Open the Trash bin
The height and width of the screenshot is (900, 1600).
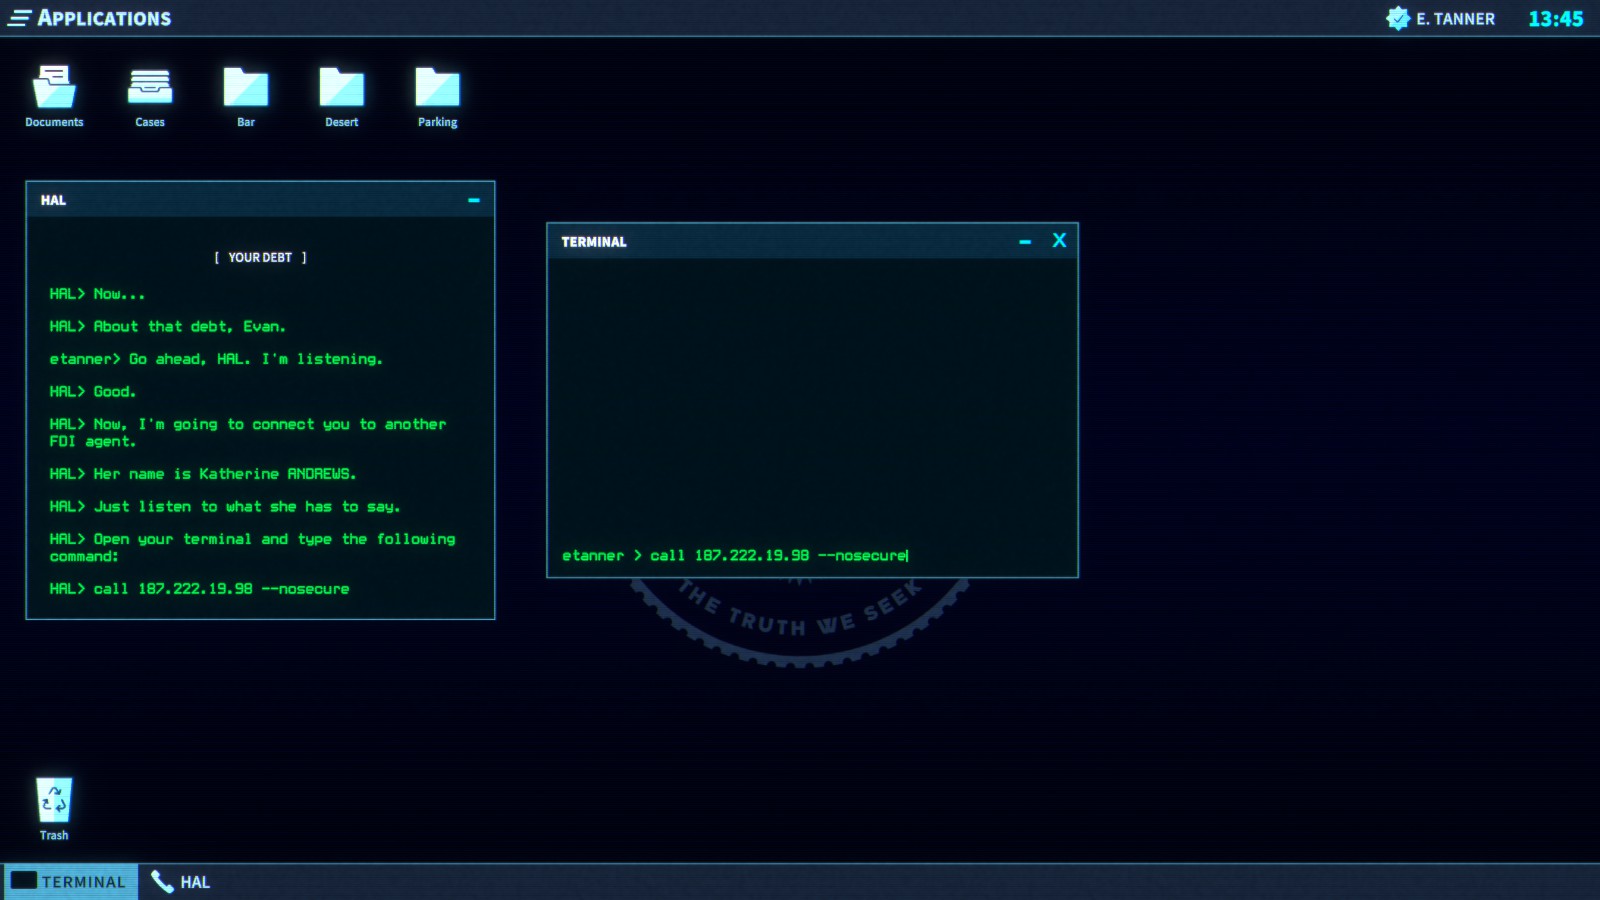point(54,800)
